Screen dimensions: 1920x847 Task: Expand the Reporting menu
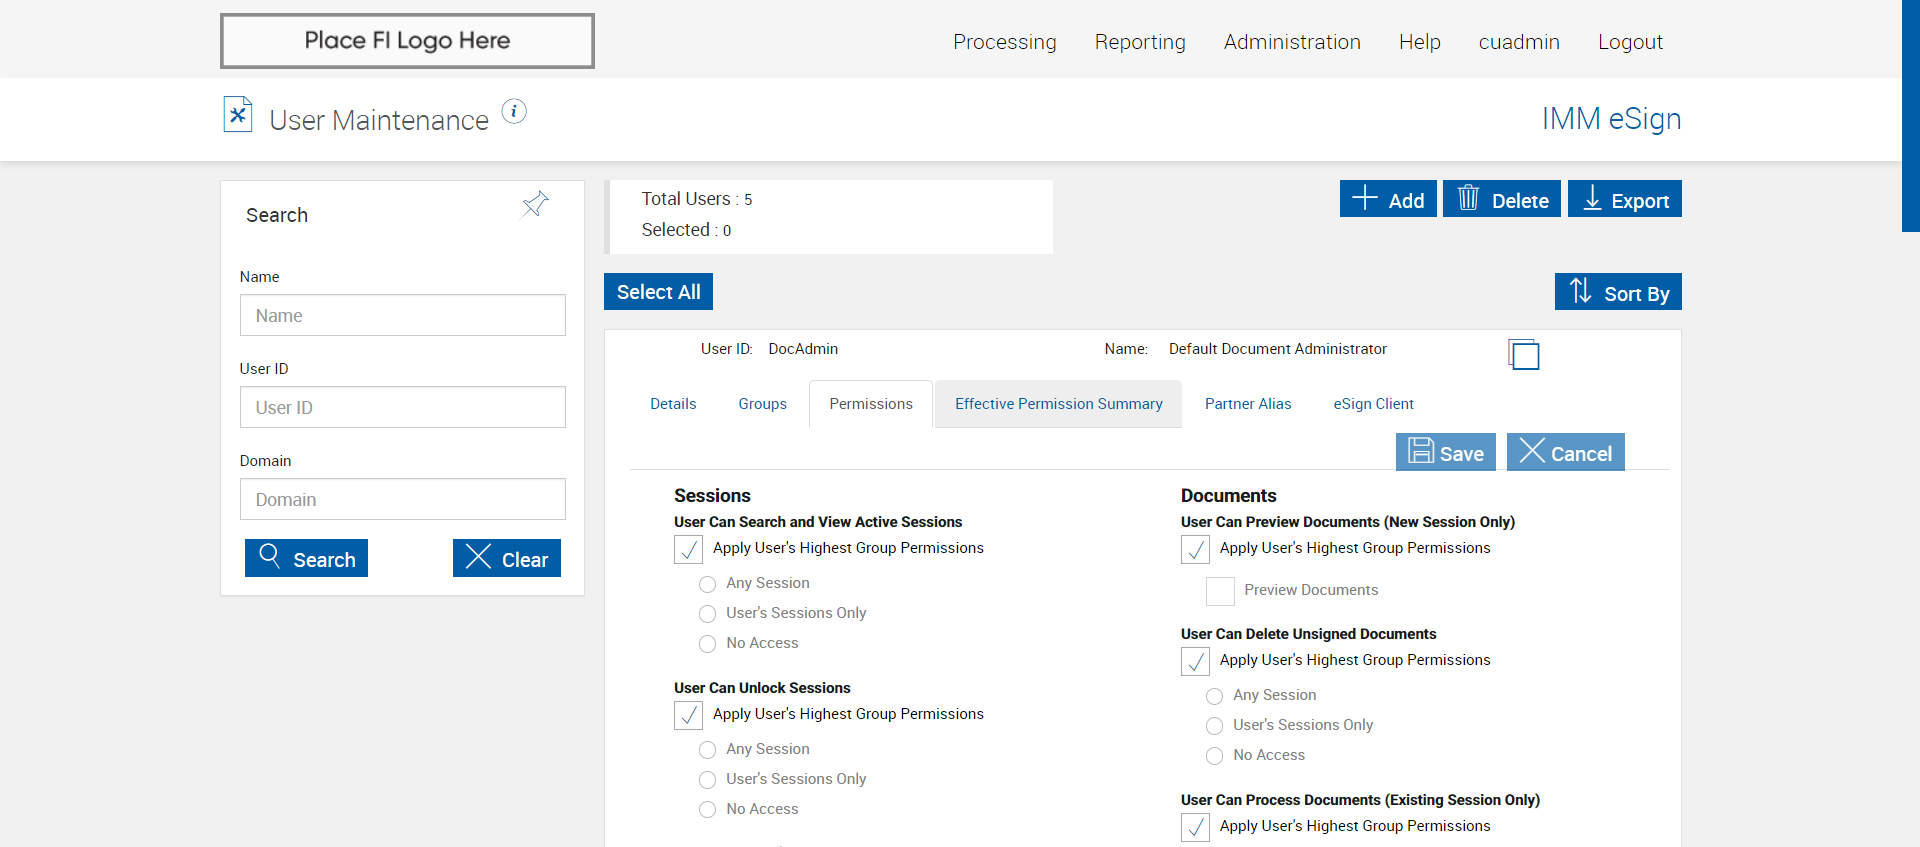coord(1139,42)
